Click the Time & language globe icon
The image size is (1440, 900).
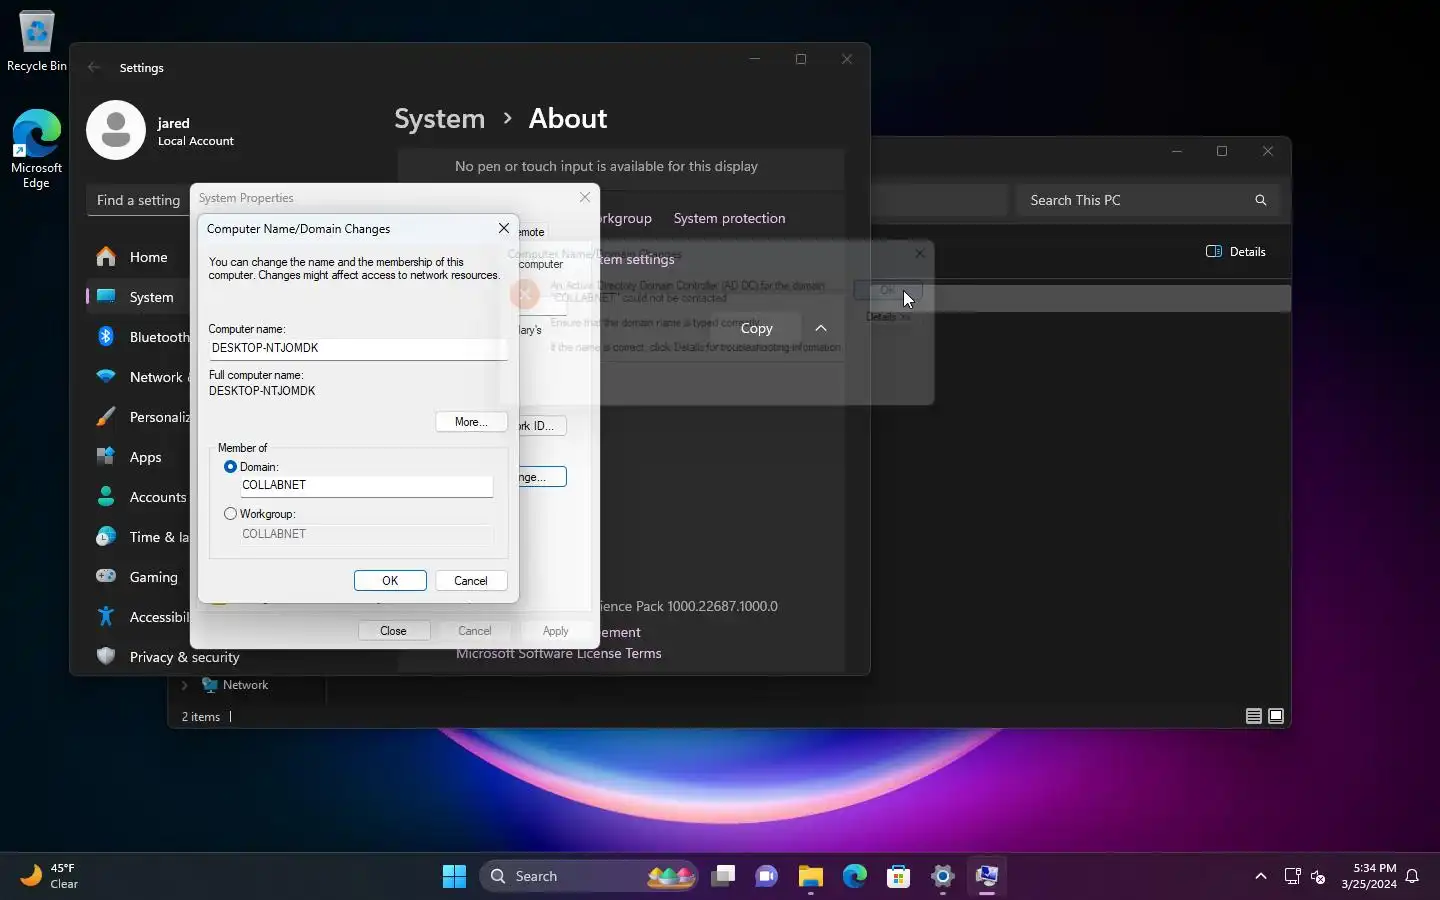(106, 537)
